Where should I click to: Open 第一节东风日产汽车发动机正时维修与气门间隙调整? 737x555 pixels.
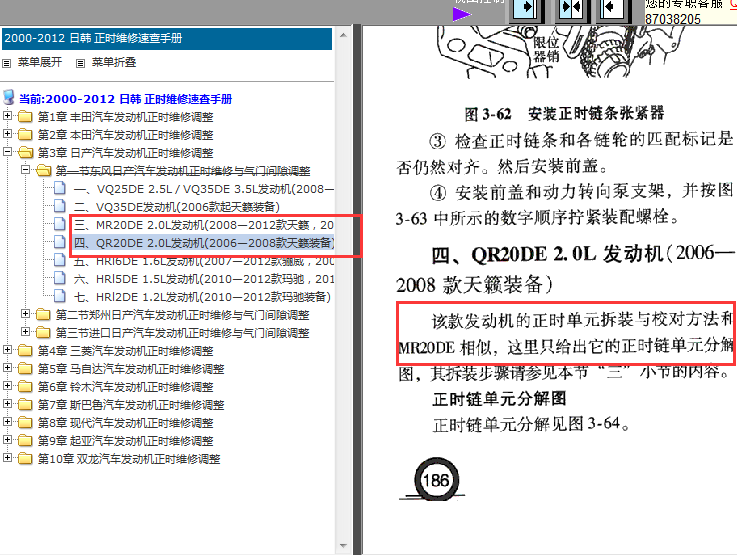coord(183,171)
